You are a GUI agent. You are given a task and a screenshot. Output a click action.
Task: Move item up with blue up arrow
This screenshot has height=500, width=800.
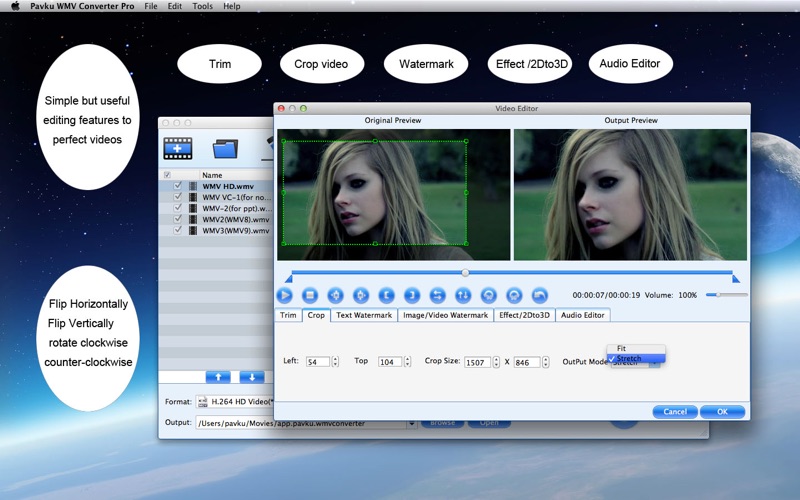click(x=218, y=377)
